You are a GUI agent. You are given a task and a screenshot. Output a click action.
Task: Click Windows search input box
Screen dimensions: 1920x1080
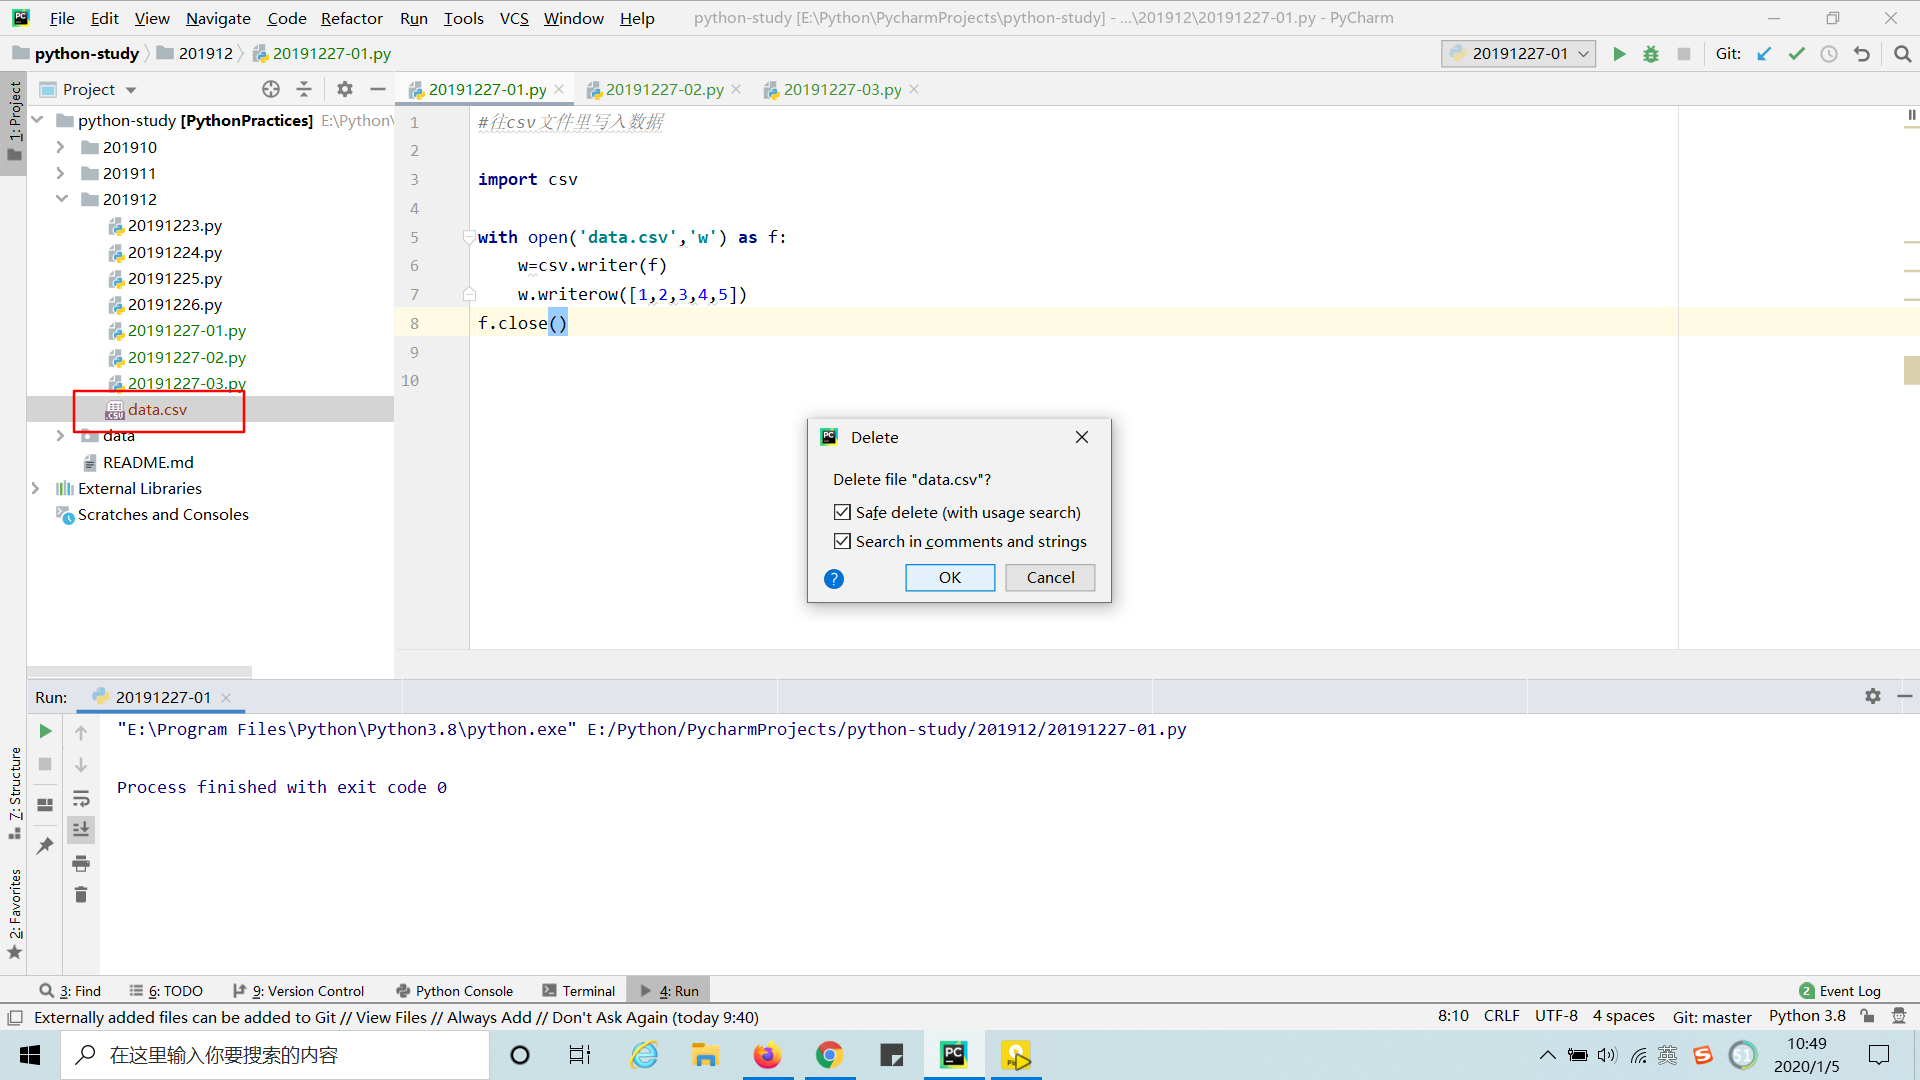[x=275, y=1055]
